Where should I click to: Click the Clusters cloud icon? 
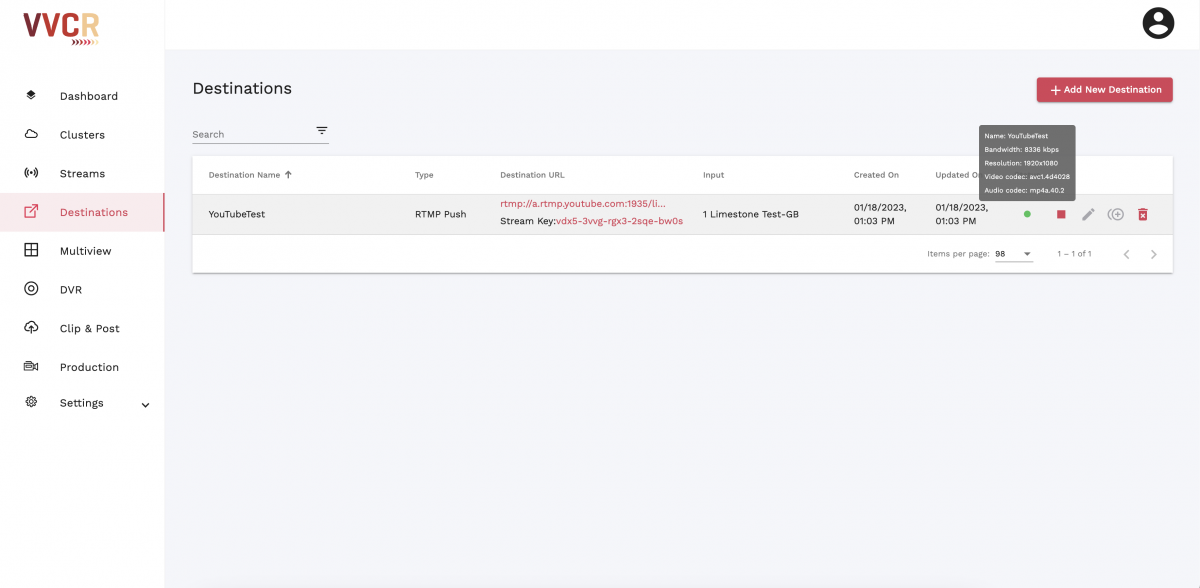point(31,134)
